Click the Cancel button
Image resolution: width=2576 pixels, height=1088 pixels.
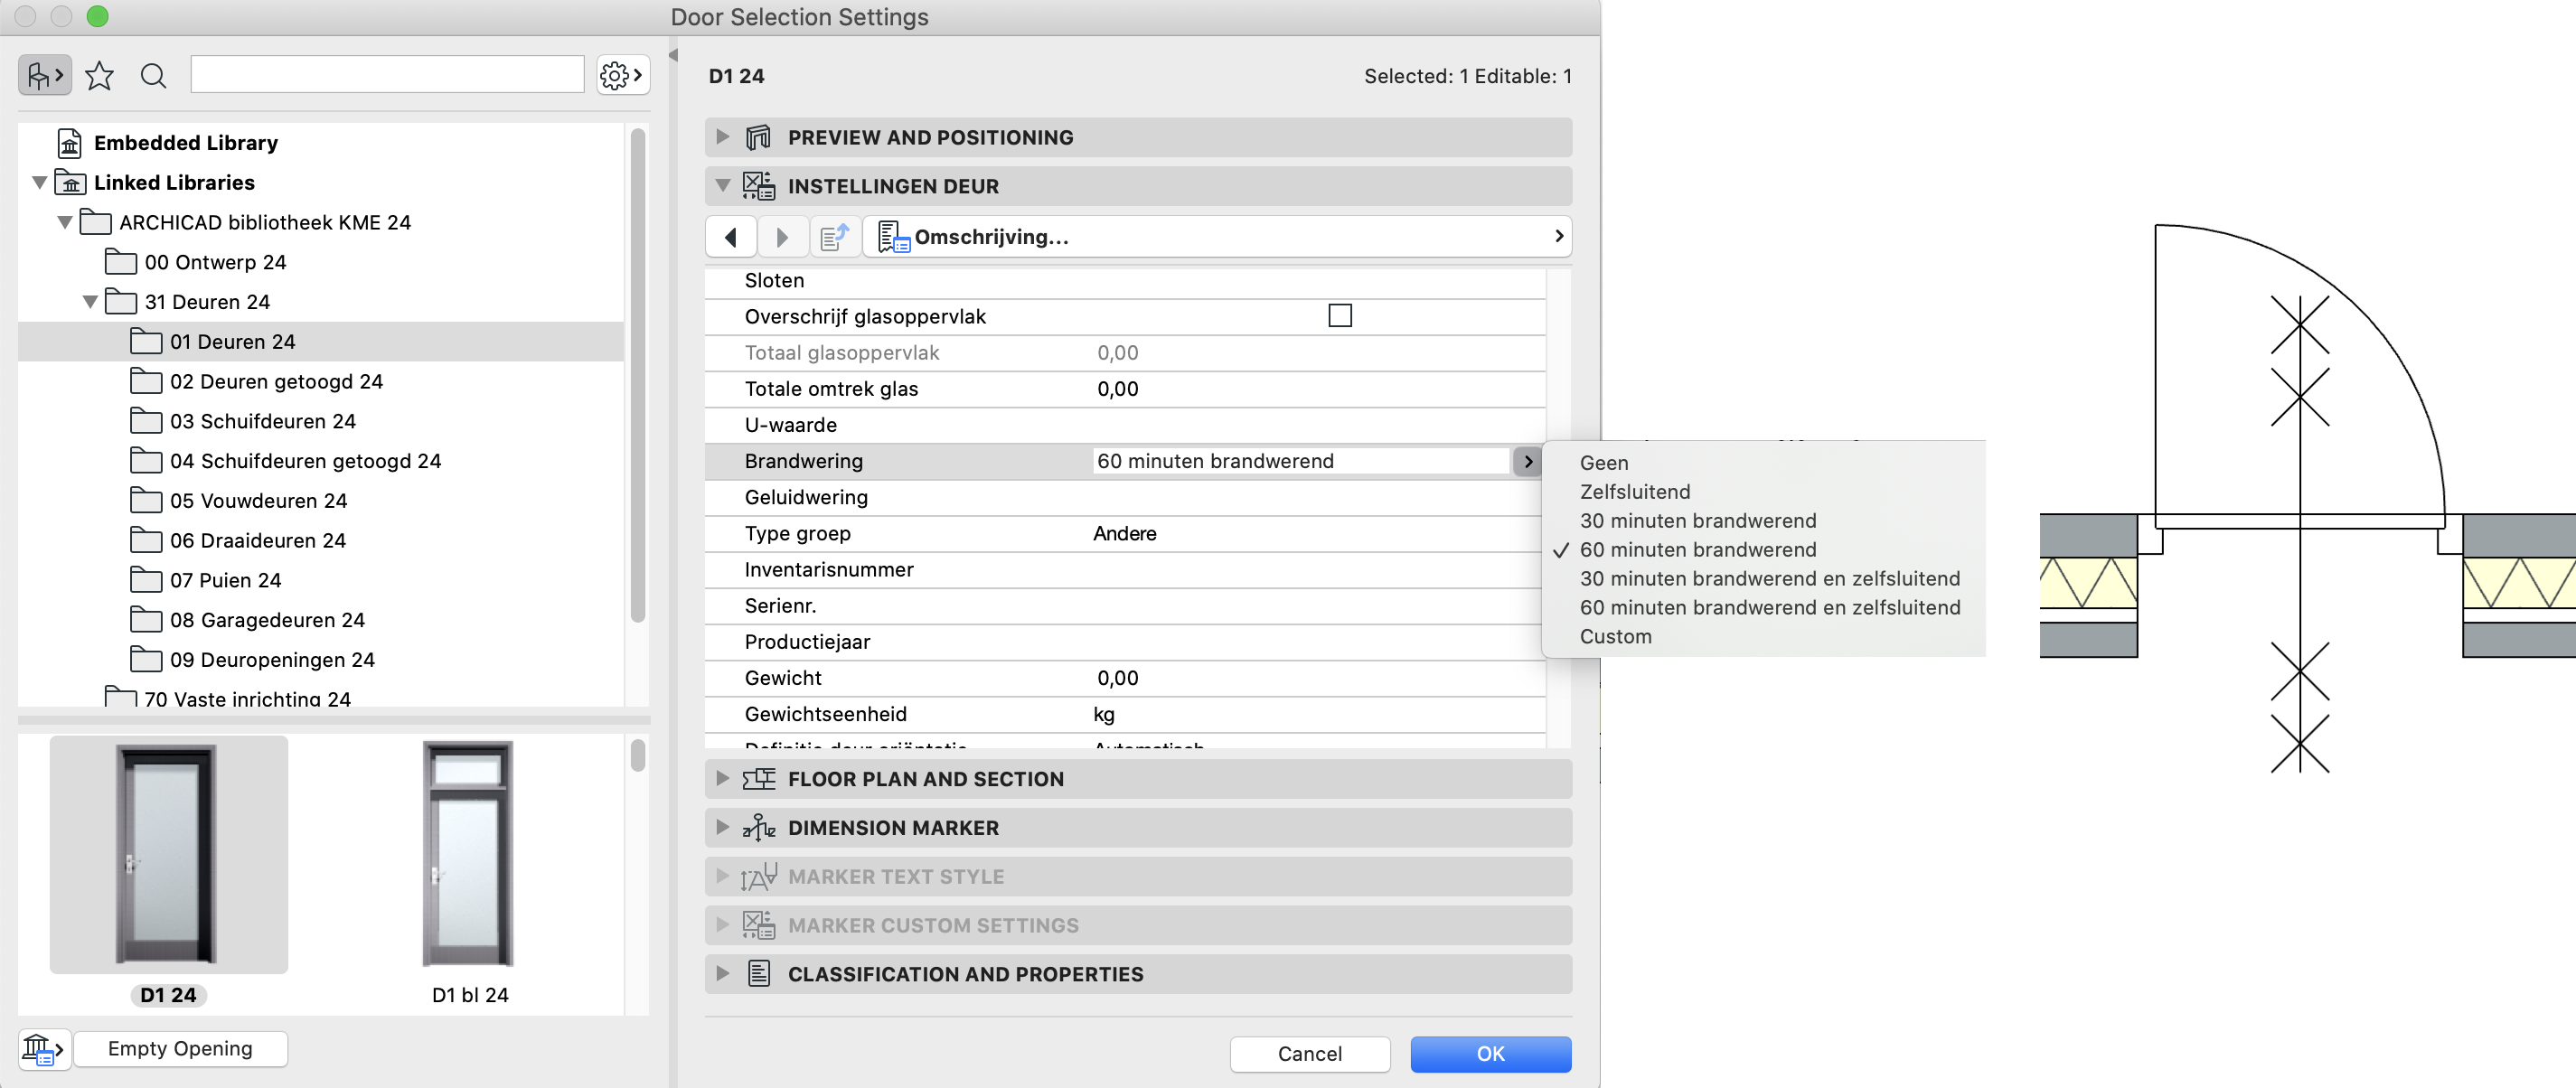tap(1309, 1054)
